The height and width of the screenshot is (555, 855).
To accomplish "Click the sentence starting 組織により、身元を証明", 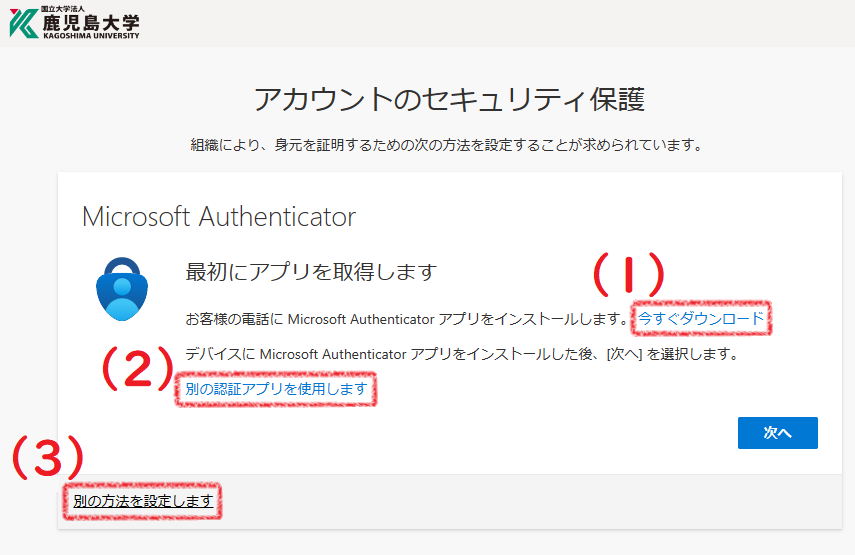I will (x=447, y=145).
